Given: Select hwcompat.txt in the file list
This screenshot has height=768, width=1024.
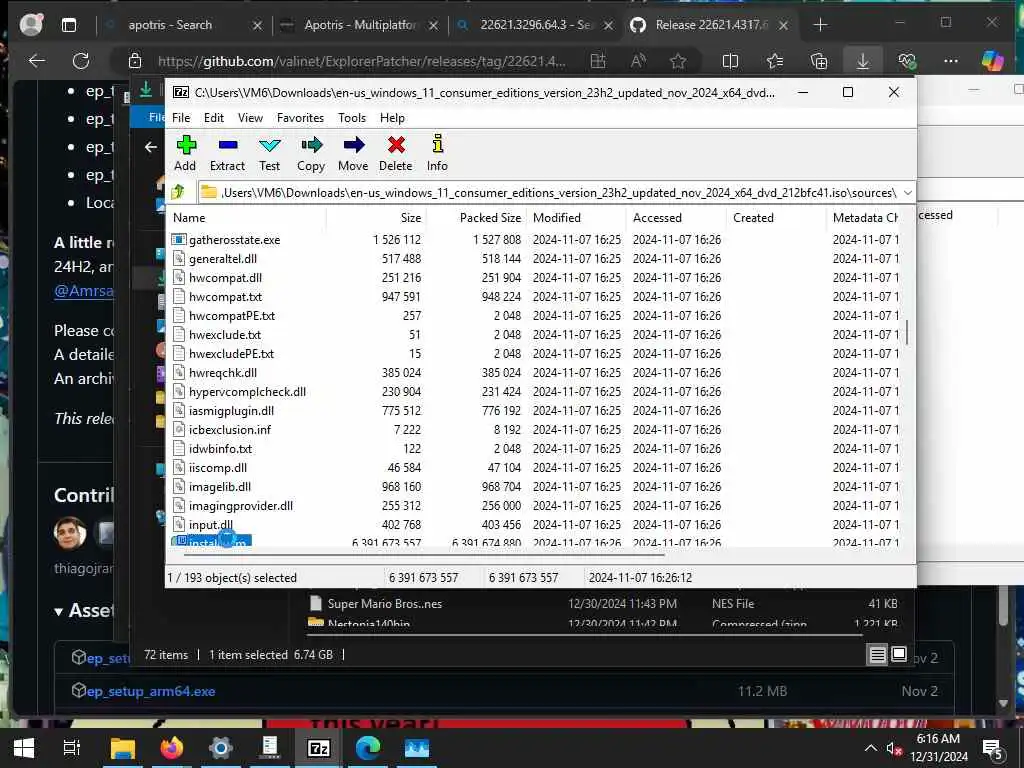Looking at the screenshot, I should pyautogui.click(x=225, y=296).
